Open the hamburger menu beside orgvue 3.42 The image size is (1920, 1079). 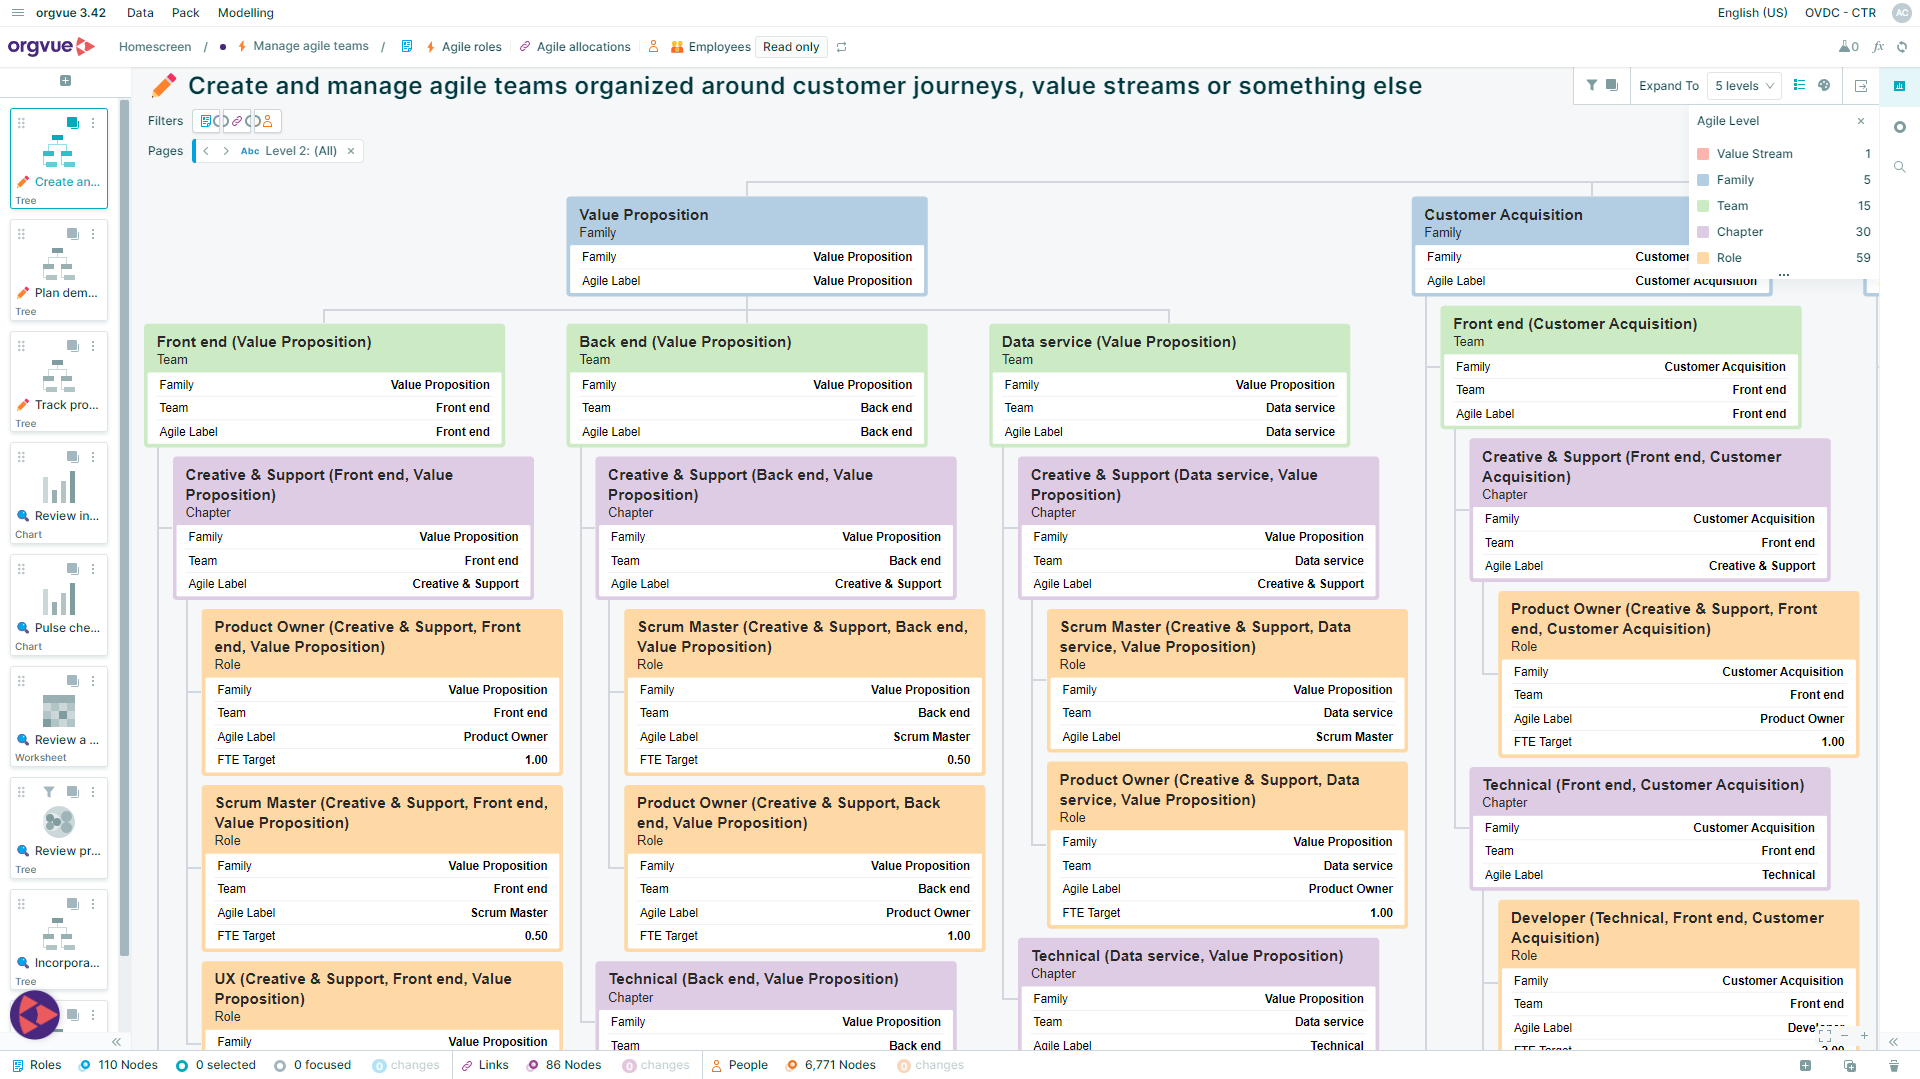coord(17,13)
